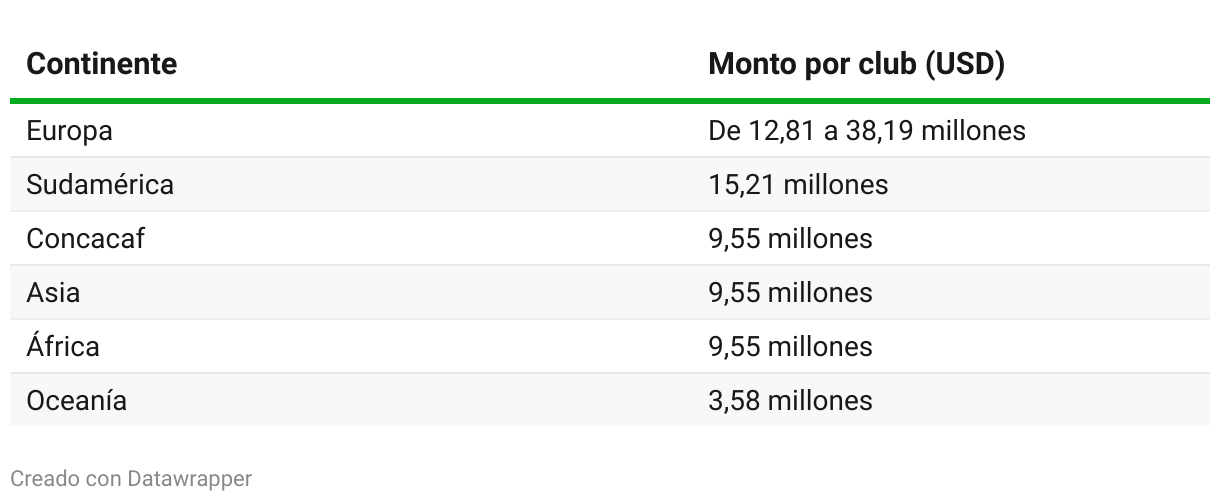Click the green line under the header
The height and width of the screenshot is (502, 1220).
tap(610, 101)
